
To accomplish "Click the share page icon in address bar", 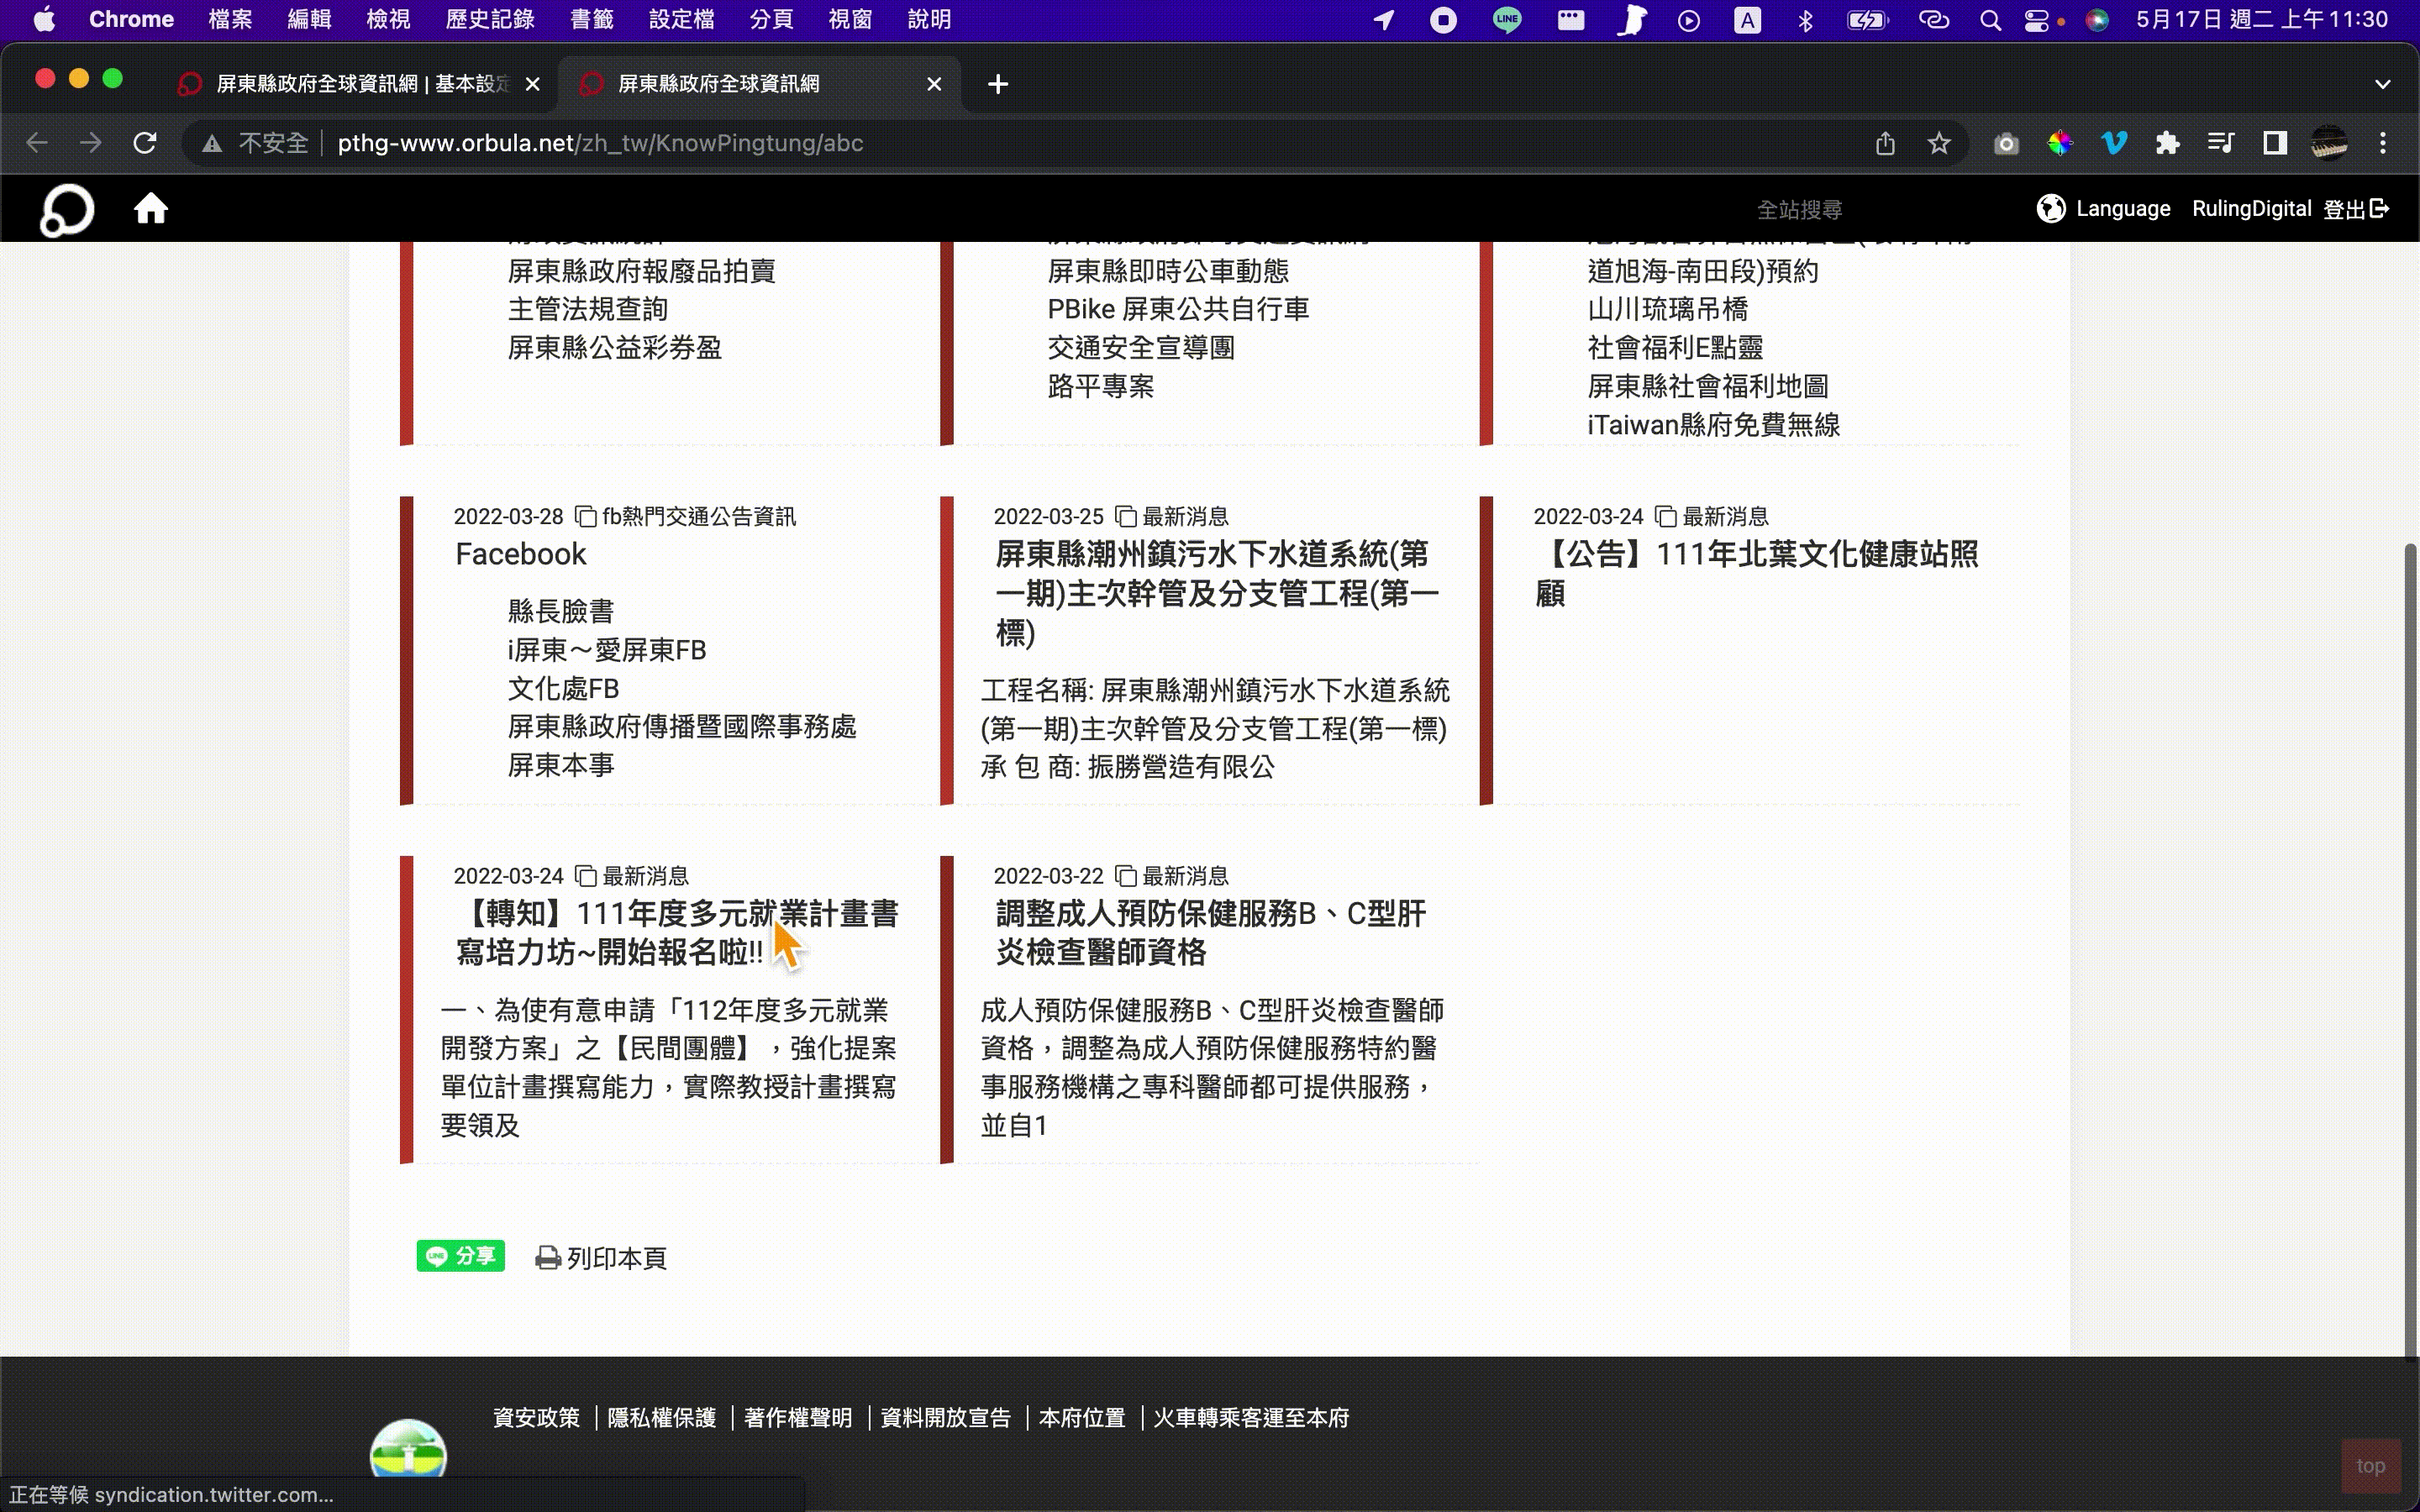I will pyautogui.click(x=1885, y=143).
